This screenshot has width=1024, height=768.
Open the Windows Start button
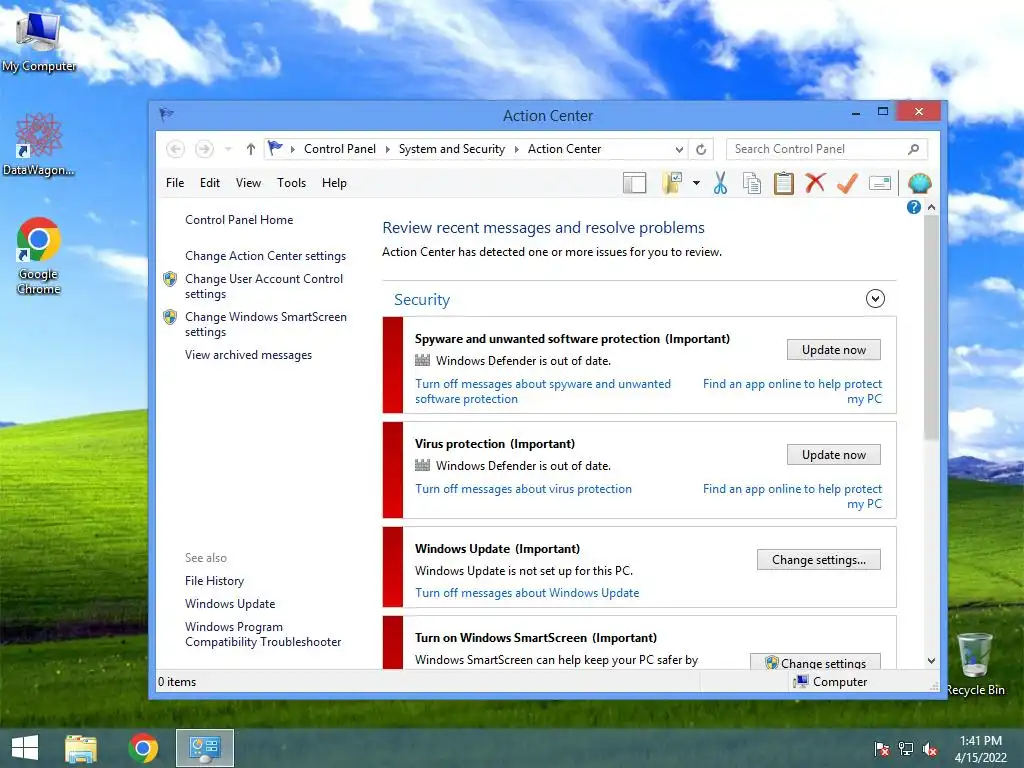coord(25,748)
